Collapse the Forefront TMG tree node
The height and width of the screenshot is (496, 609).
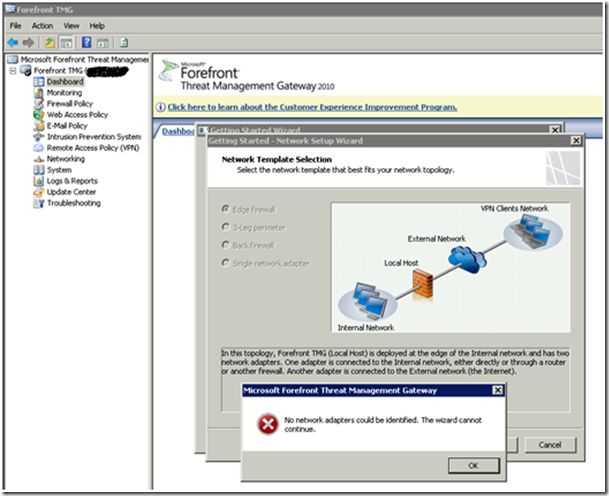coord(13,71)
